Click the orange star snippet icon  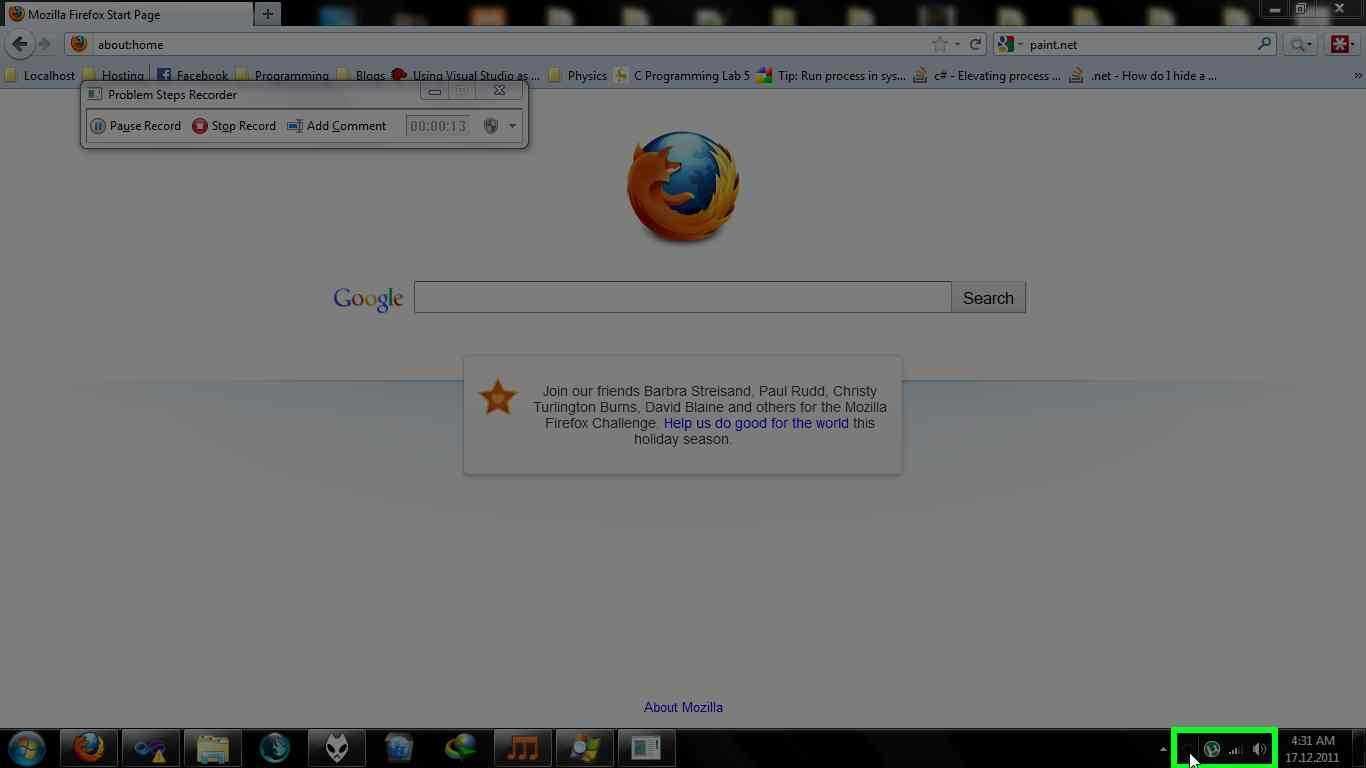498,398
